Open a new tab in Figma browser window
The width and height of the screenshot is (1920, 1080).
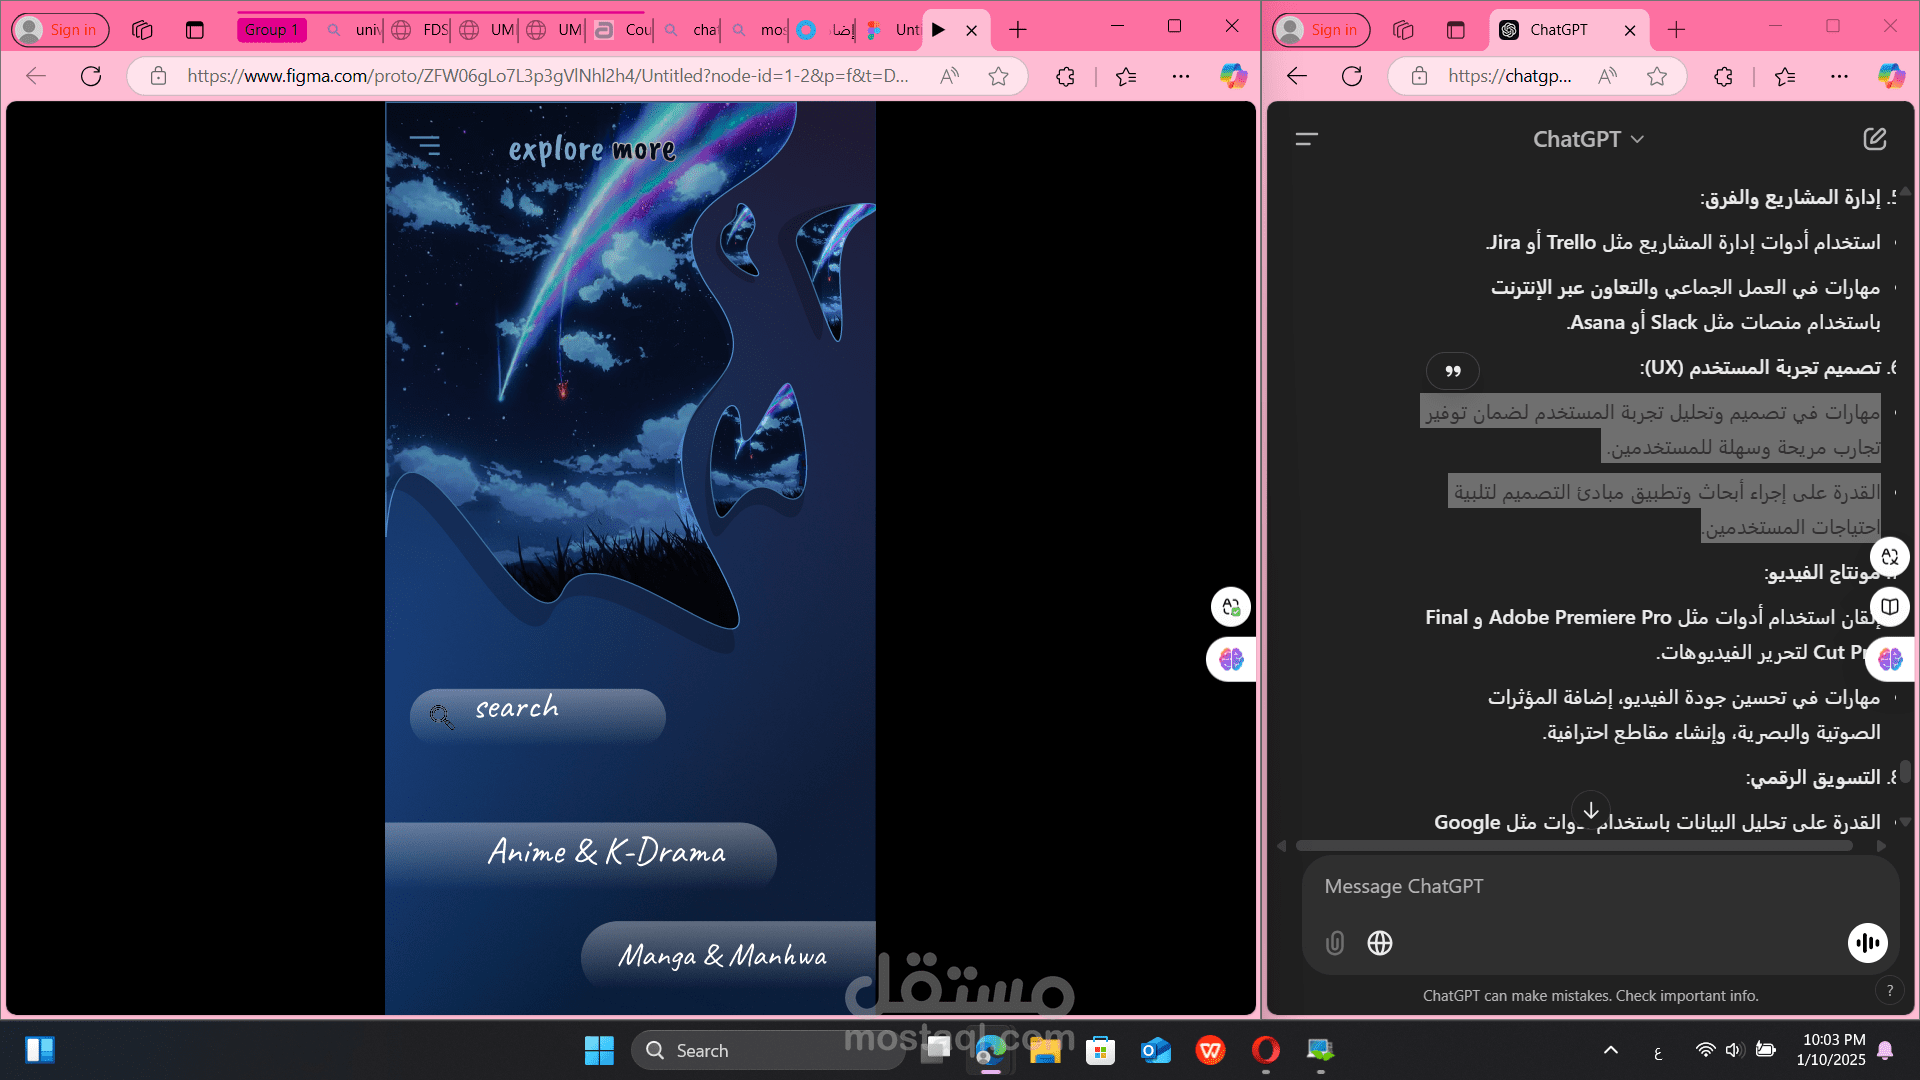click(x=1018, y=30)
